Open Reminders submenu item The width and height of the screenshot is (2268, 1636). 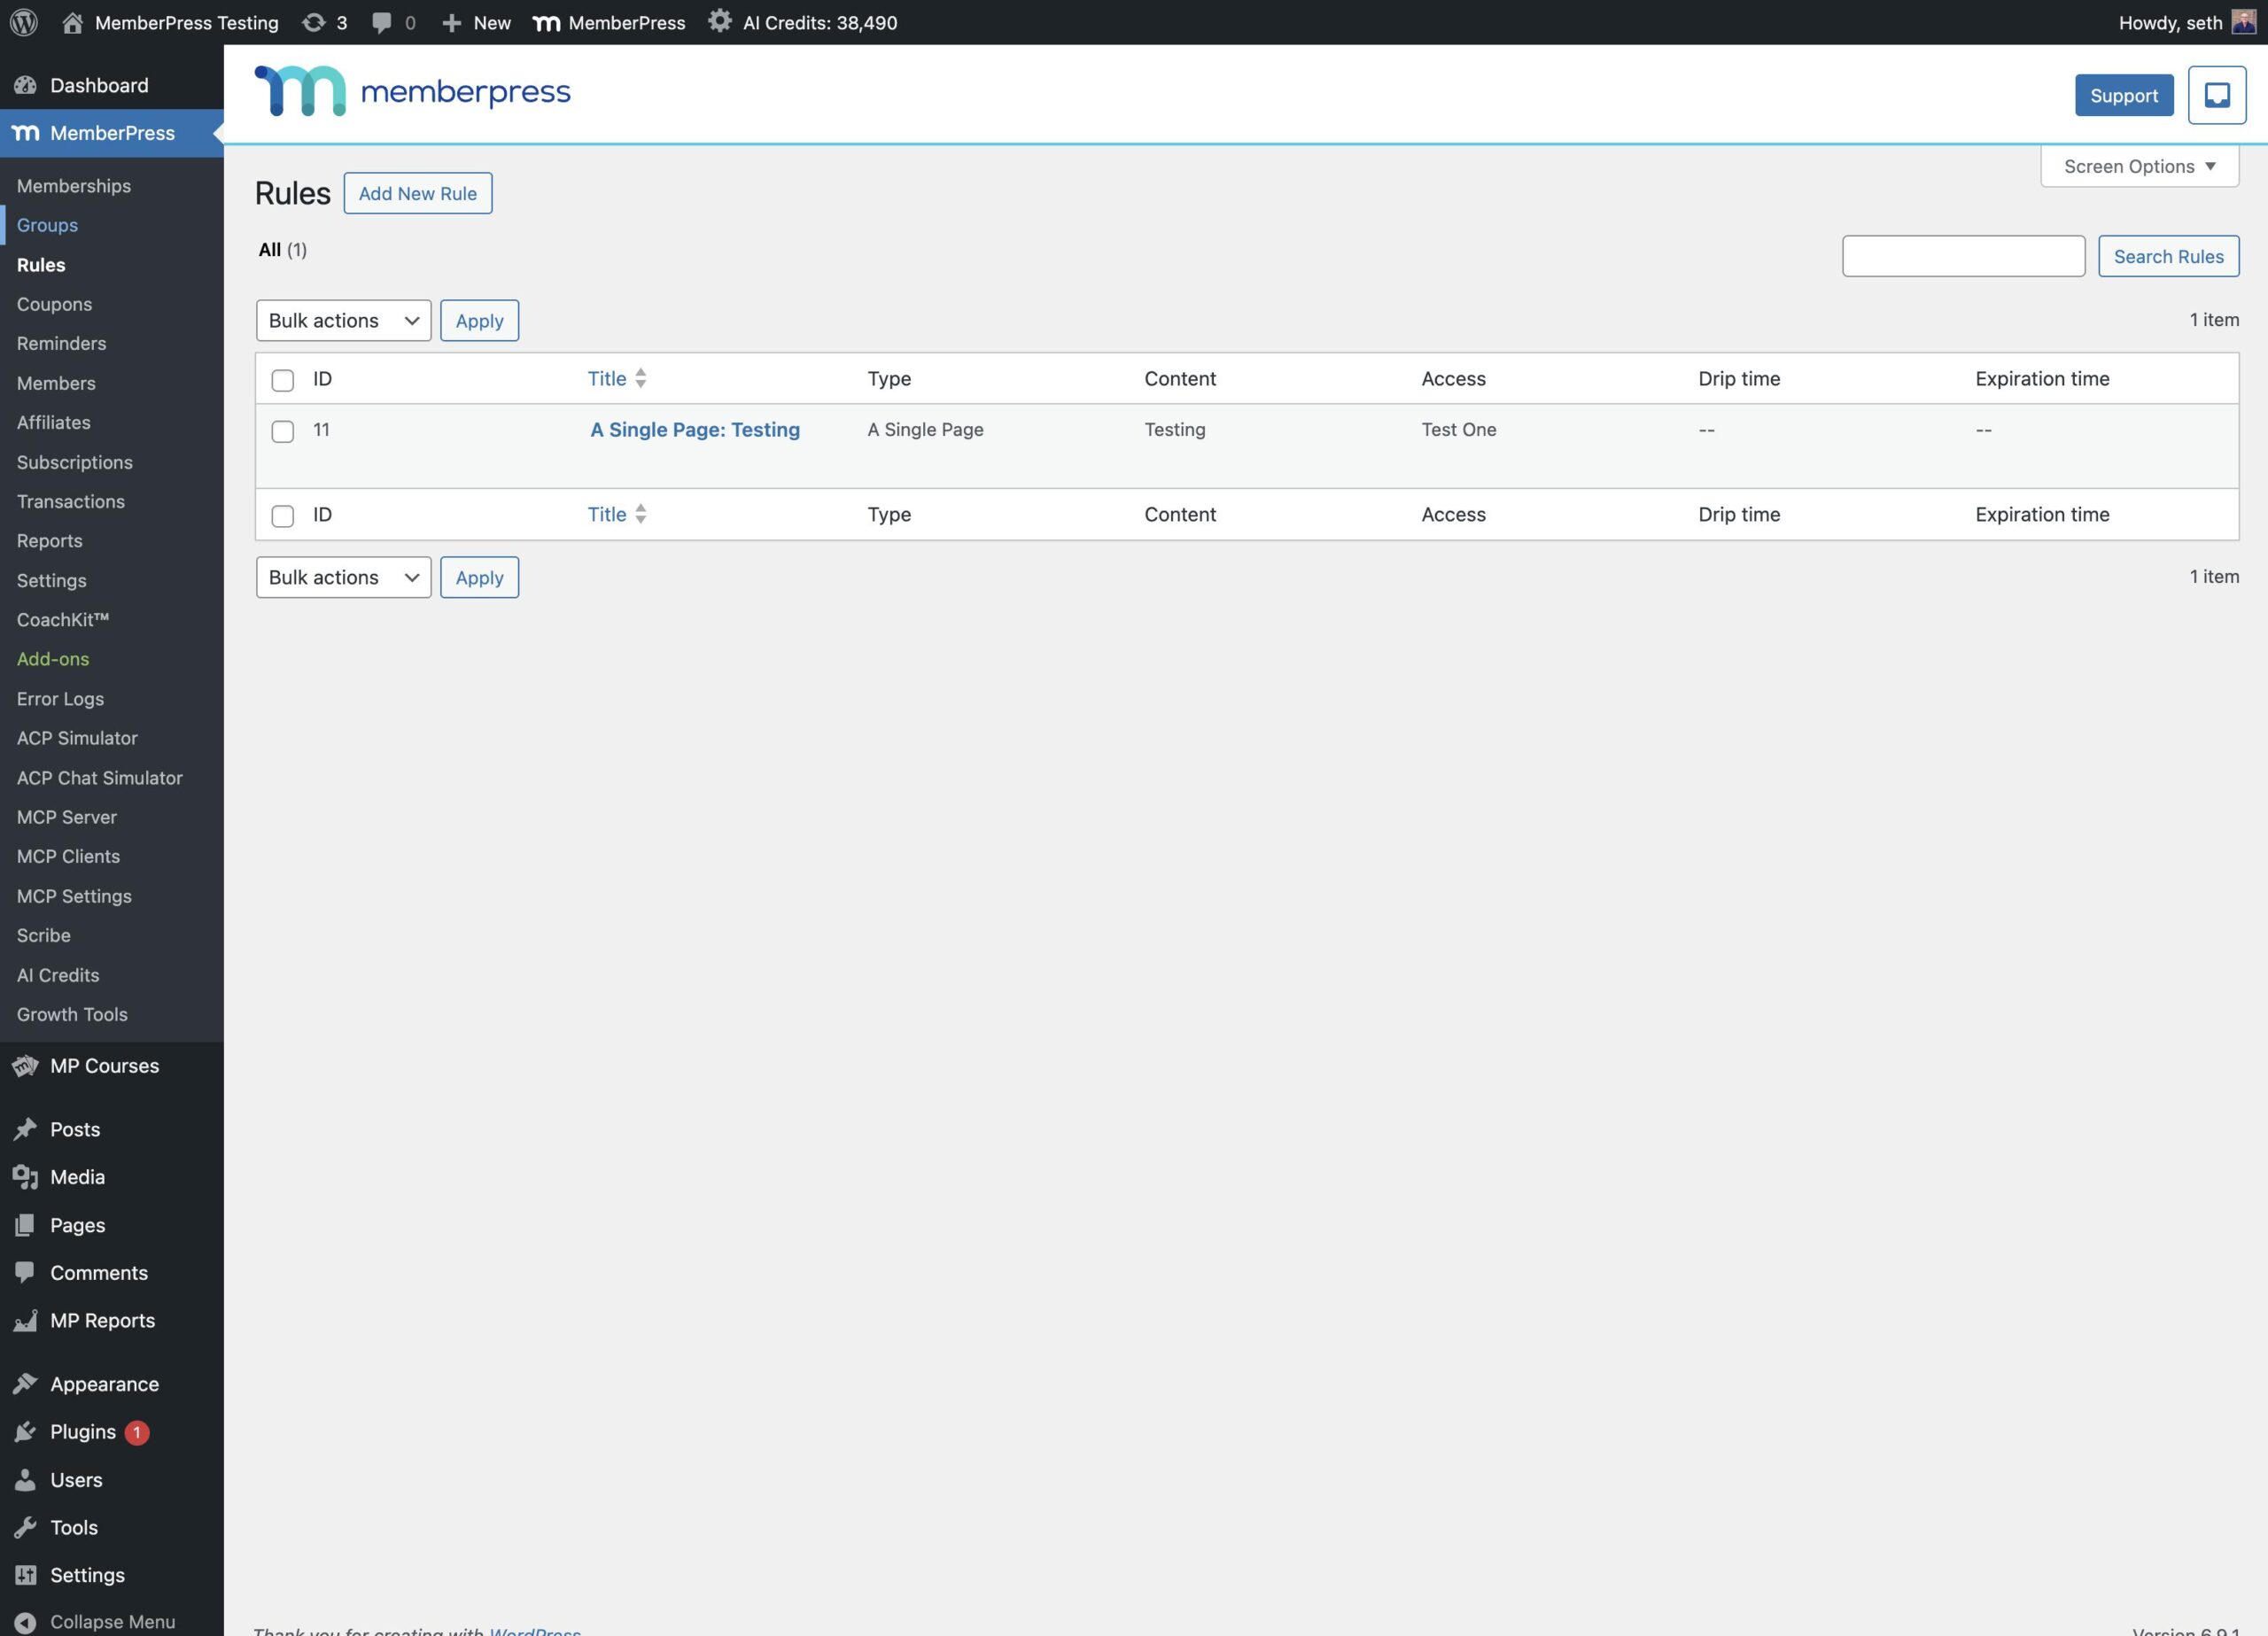coord(61,343)
